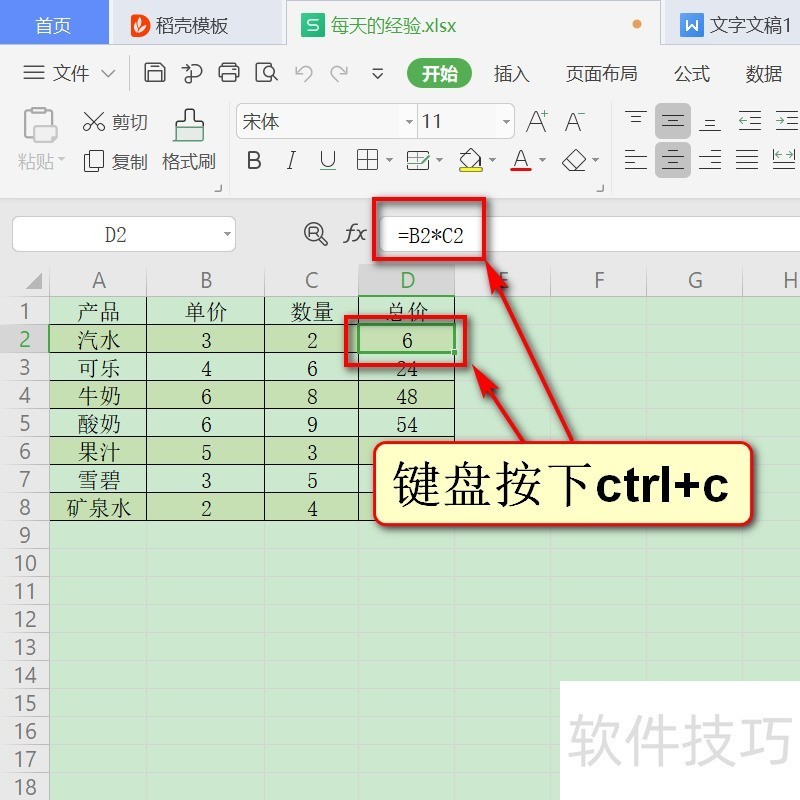Screen dimensions: 800x800
Task: Click distributed alignment icon
Action: pyautogui.click(x=784, y=160)
